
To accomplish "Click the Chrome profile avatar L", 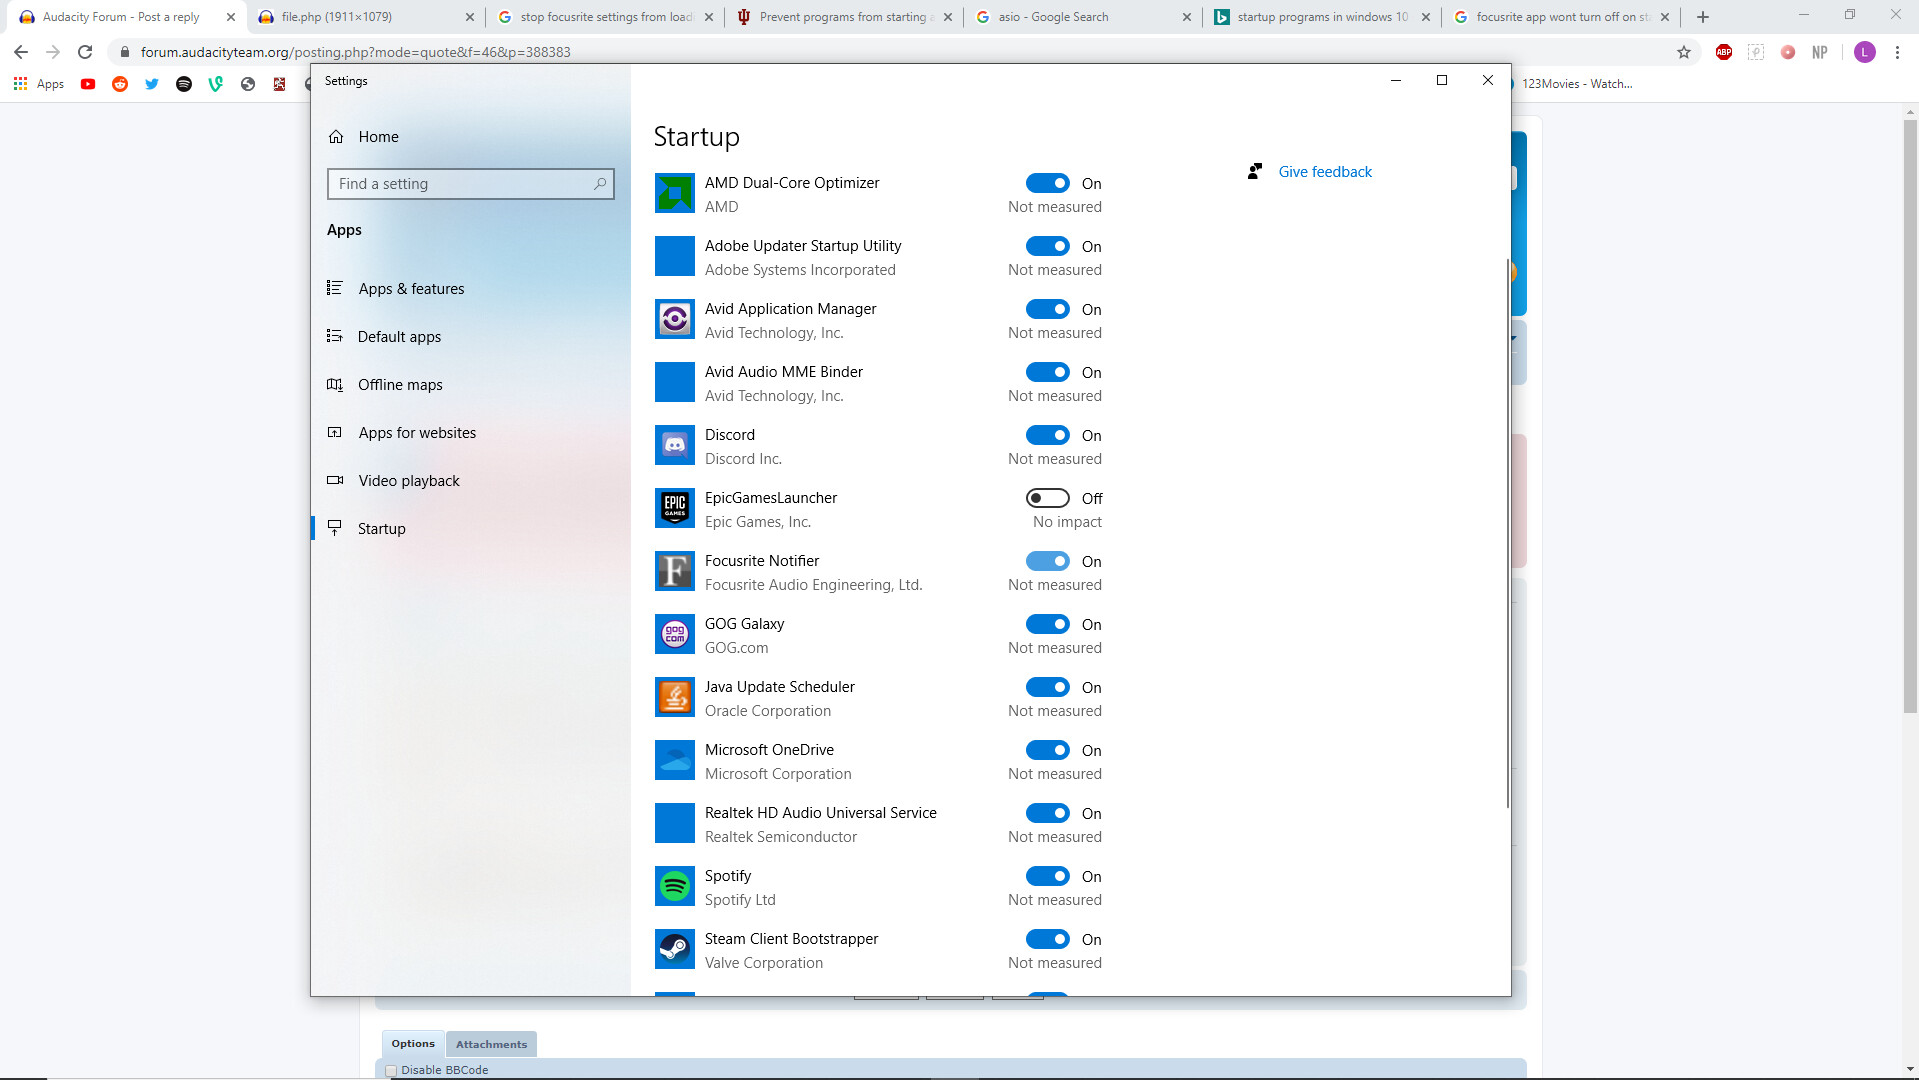I will click(x=1864, y=52).
